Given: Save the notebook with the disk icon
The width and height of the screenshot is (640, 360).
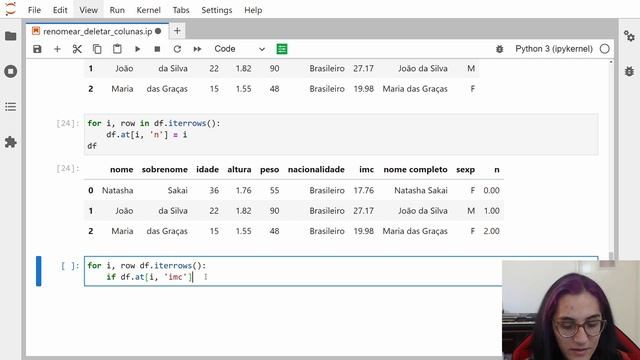Looking at the screenshot, I should pyautogui.click(x=37, y=49).
